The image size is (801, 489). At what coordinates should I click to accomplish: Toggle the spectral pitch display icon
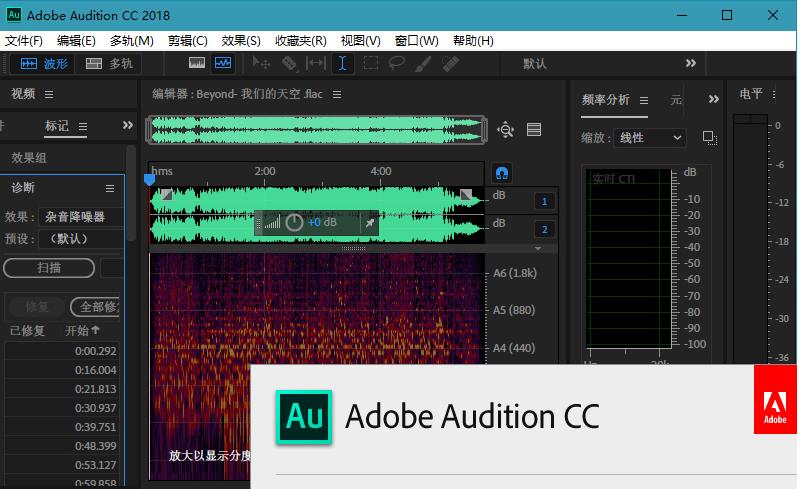[223, 63]
